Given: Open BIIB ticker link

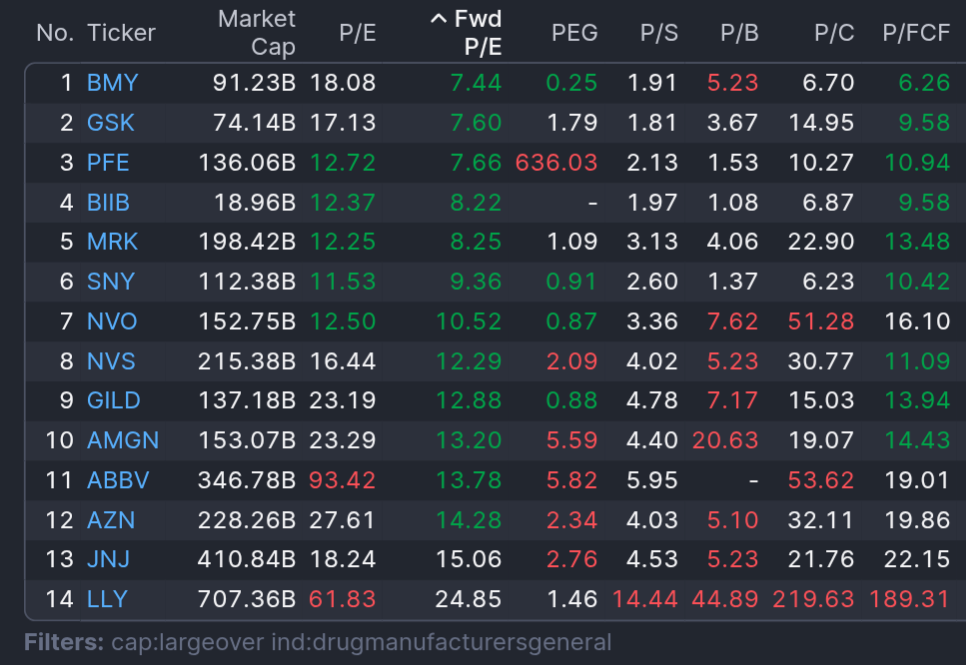Looking at the screenshot, I should (108, 203).
